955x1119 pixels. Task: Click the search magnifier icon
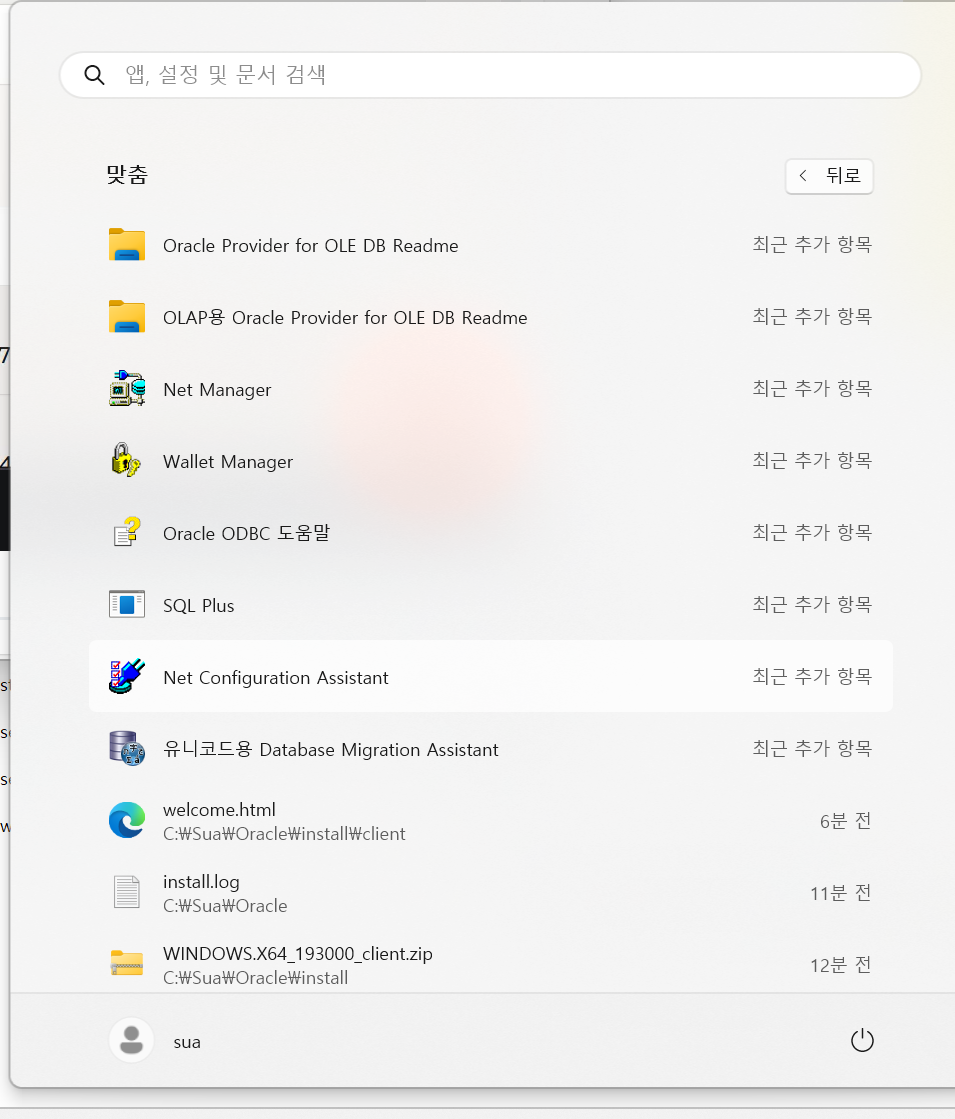[x=94, y=75]
